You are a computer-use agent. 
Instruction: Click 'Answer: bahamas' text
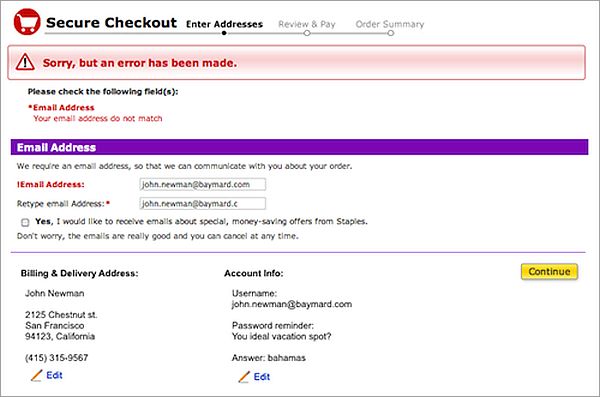coord(269,358)
